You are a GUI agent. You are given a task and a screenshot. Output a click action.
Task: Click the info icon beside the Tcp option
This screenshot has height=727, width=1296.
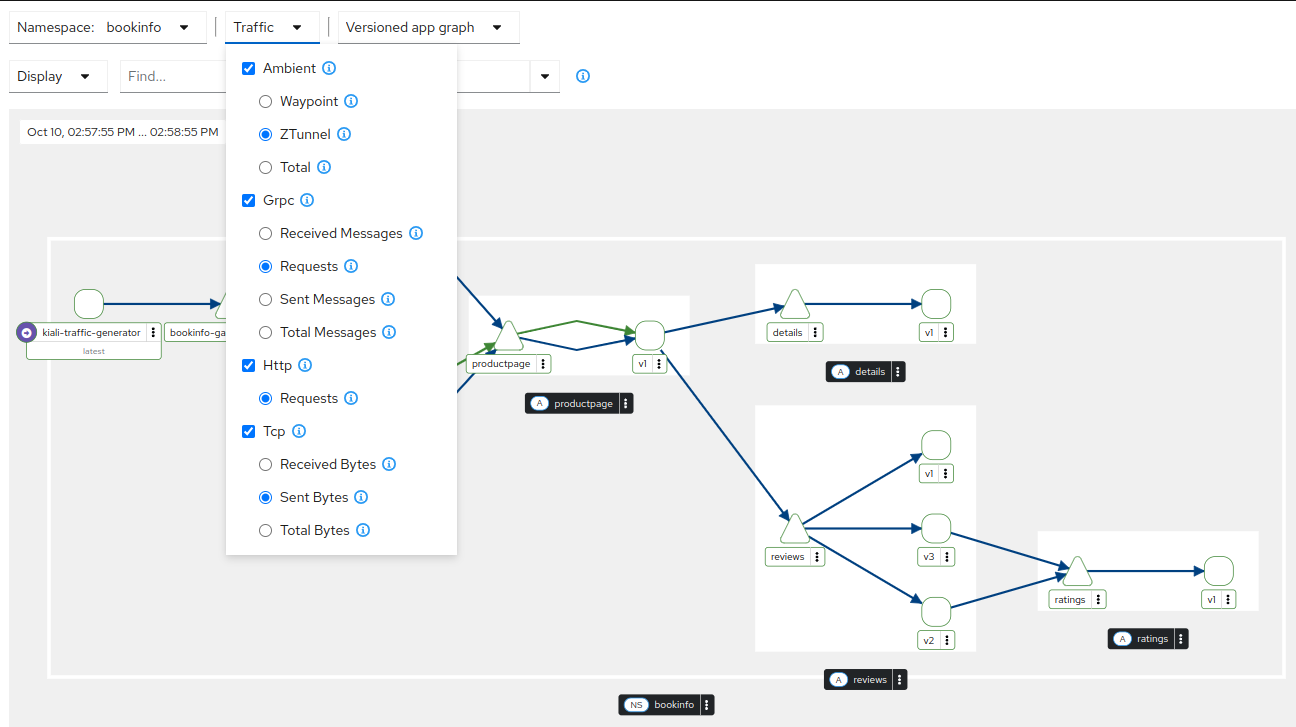(298, 431)
